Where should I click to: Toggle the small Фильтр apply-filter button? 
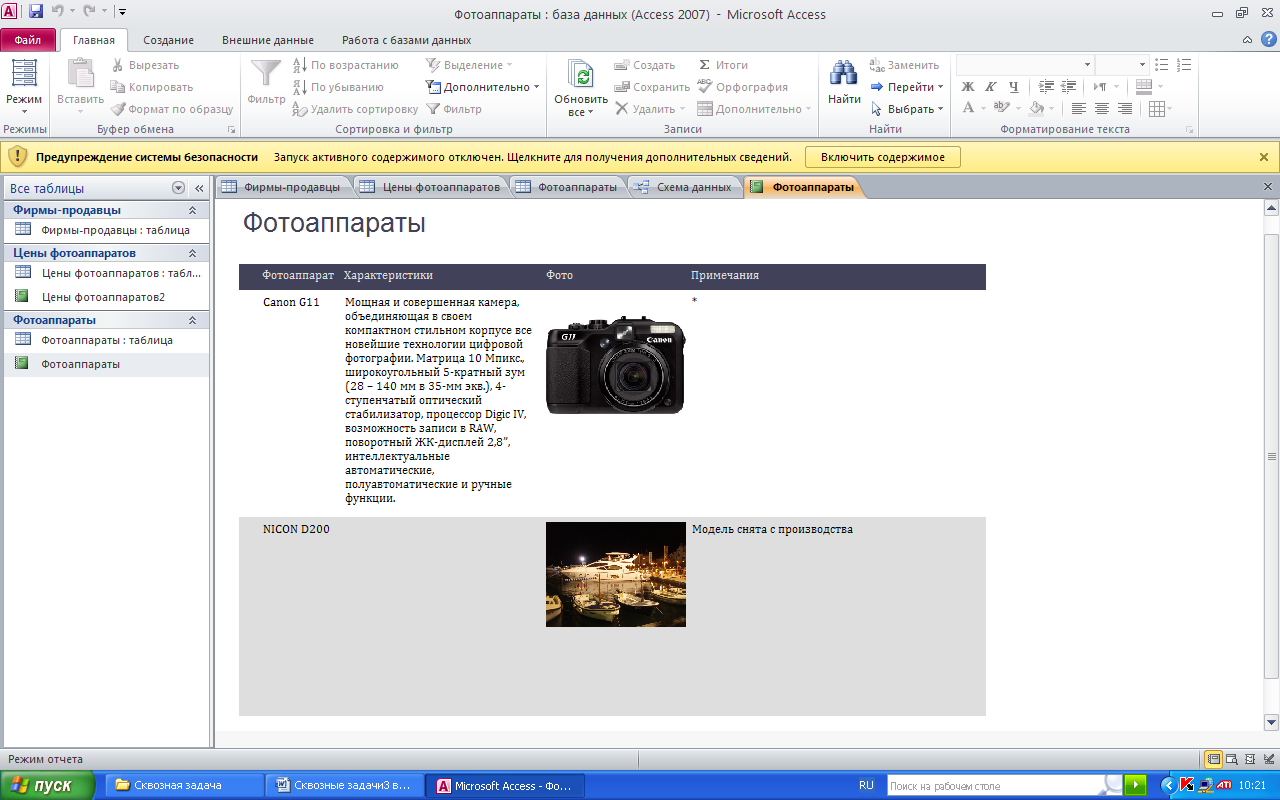(x=454, y=109)
